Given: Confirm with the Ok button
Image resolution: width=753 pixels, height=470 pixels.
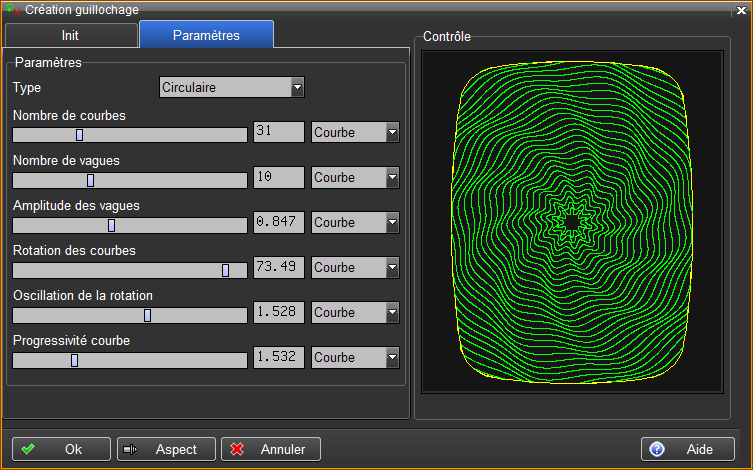Looking at the screenshot, I should click(61, 449).
